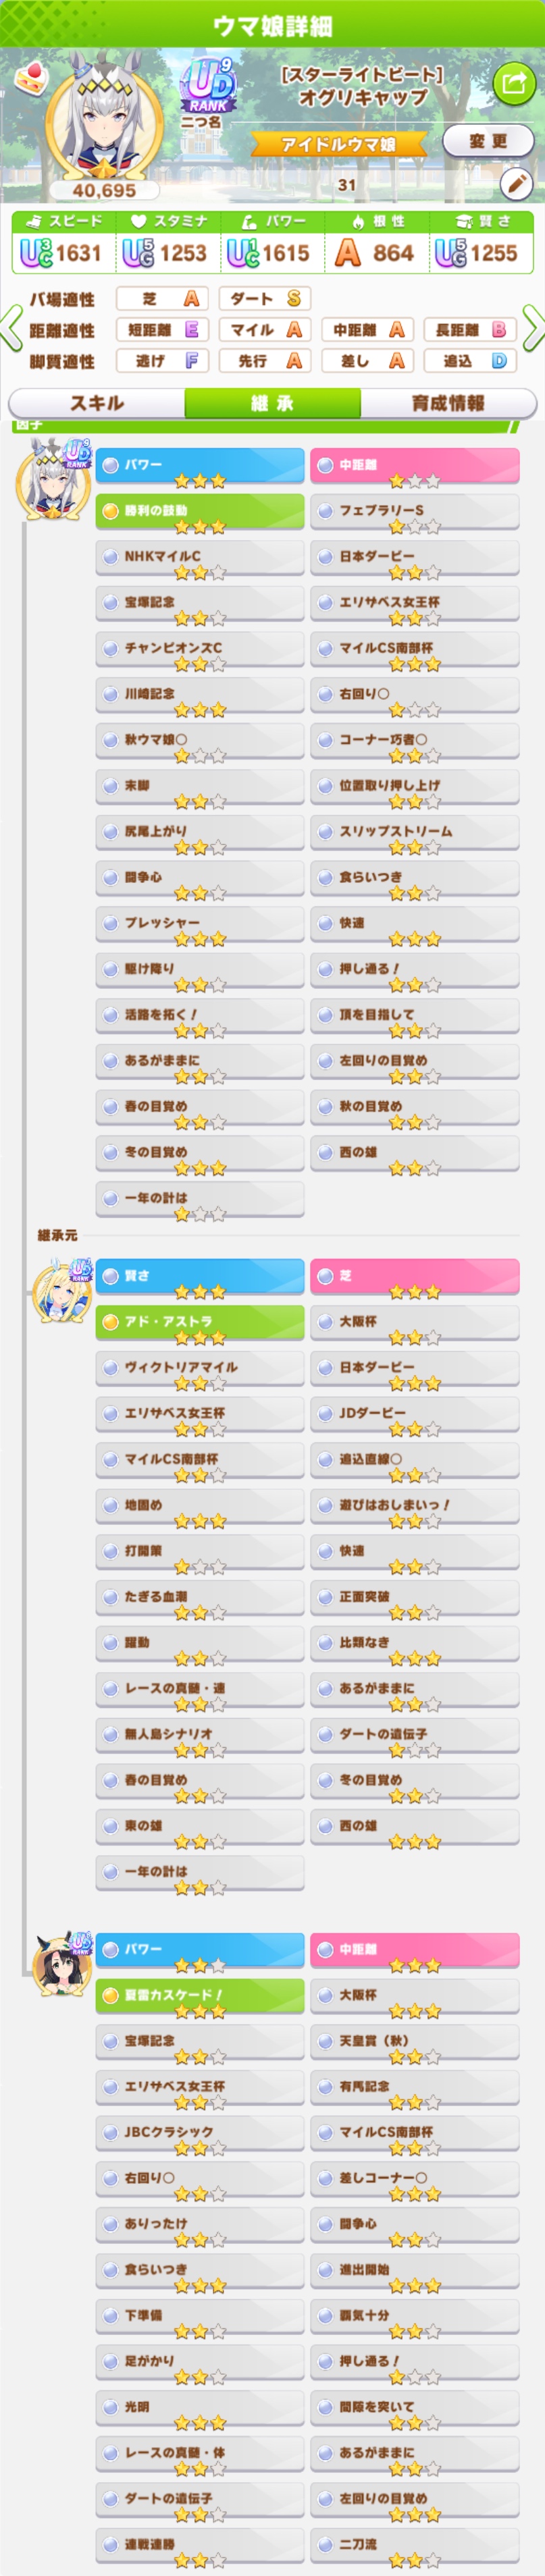Switch to the スキル tab
The height and width of the screenshot is (2576, 545).
tap(97, 402)
